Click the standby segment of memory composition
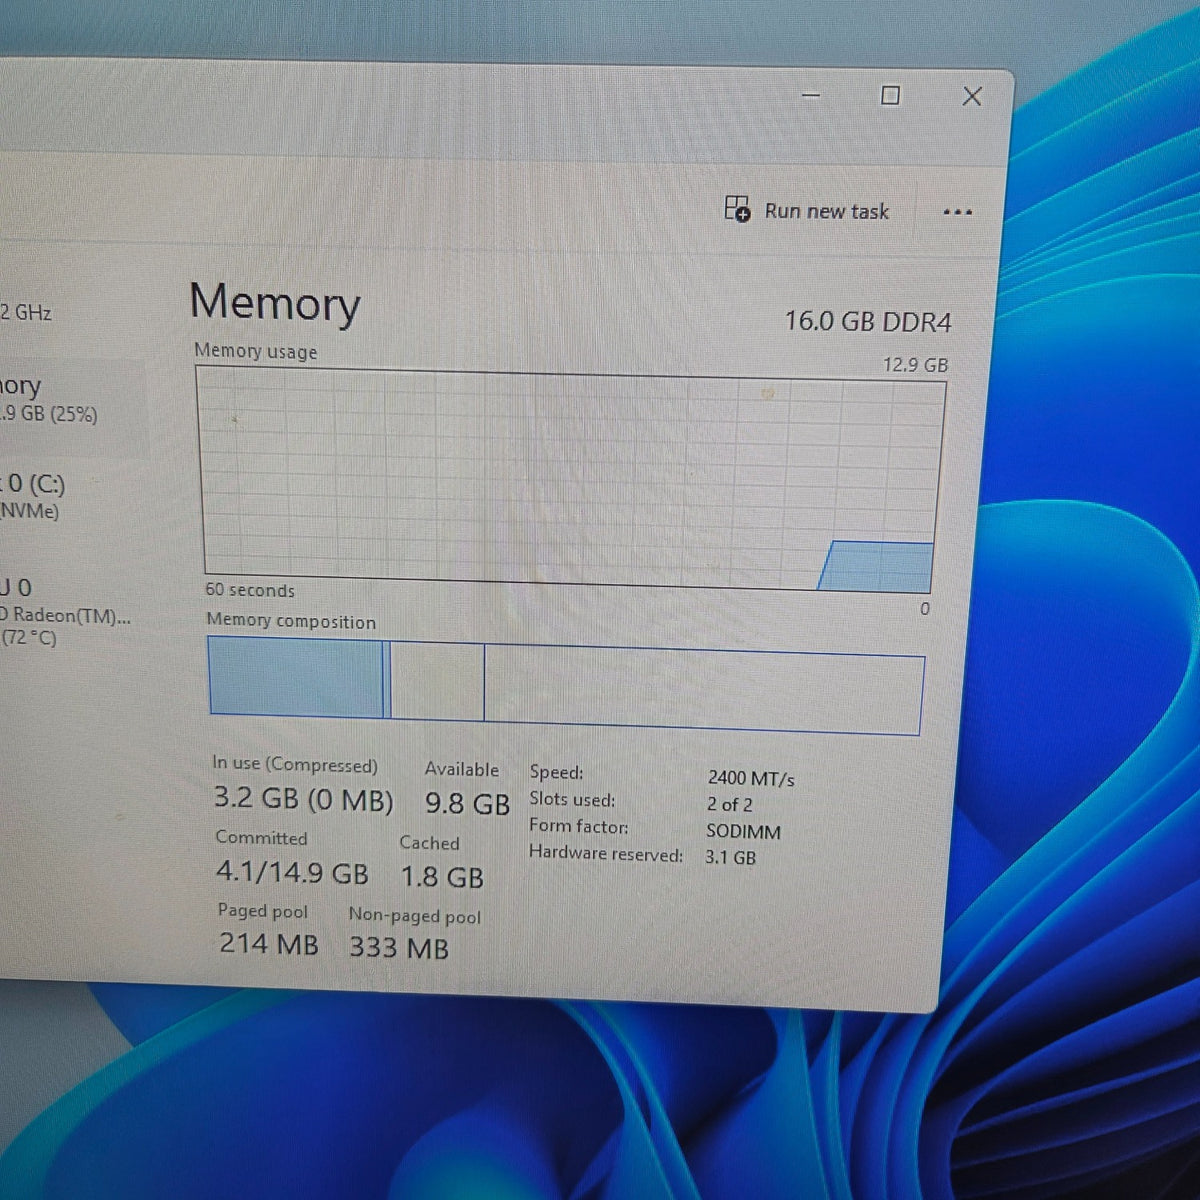 coord(437,682)
